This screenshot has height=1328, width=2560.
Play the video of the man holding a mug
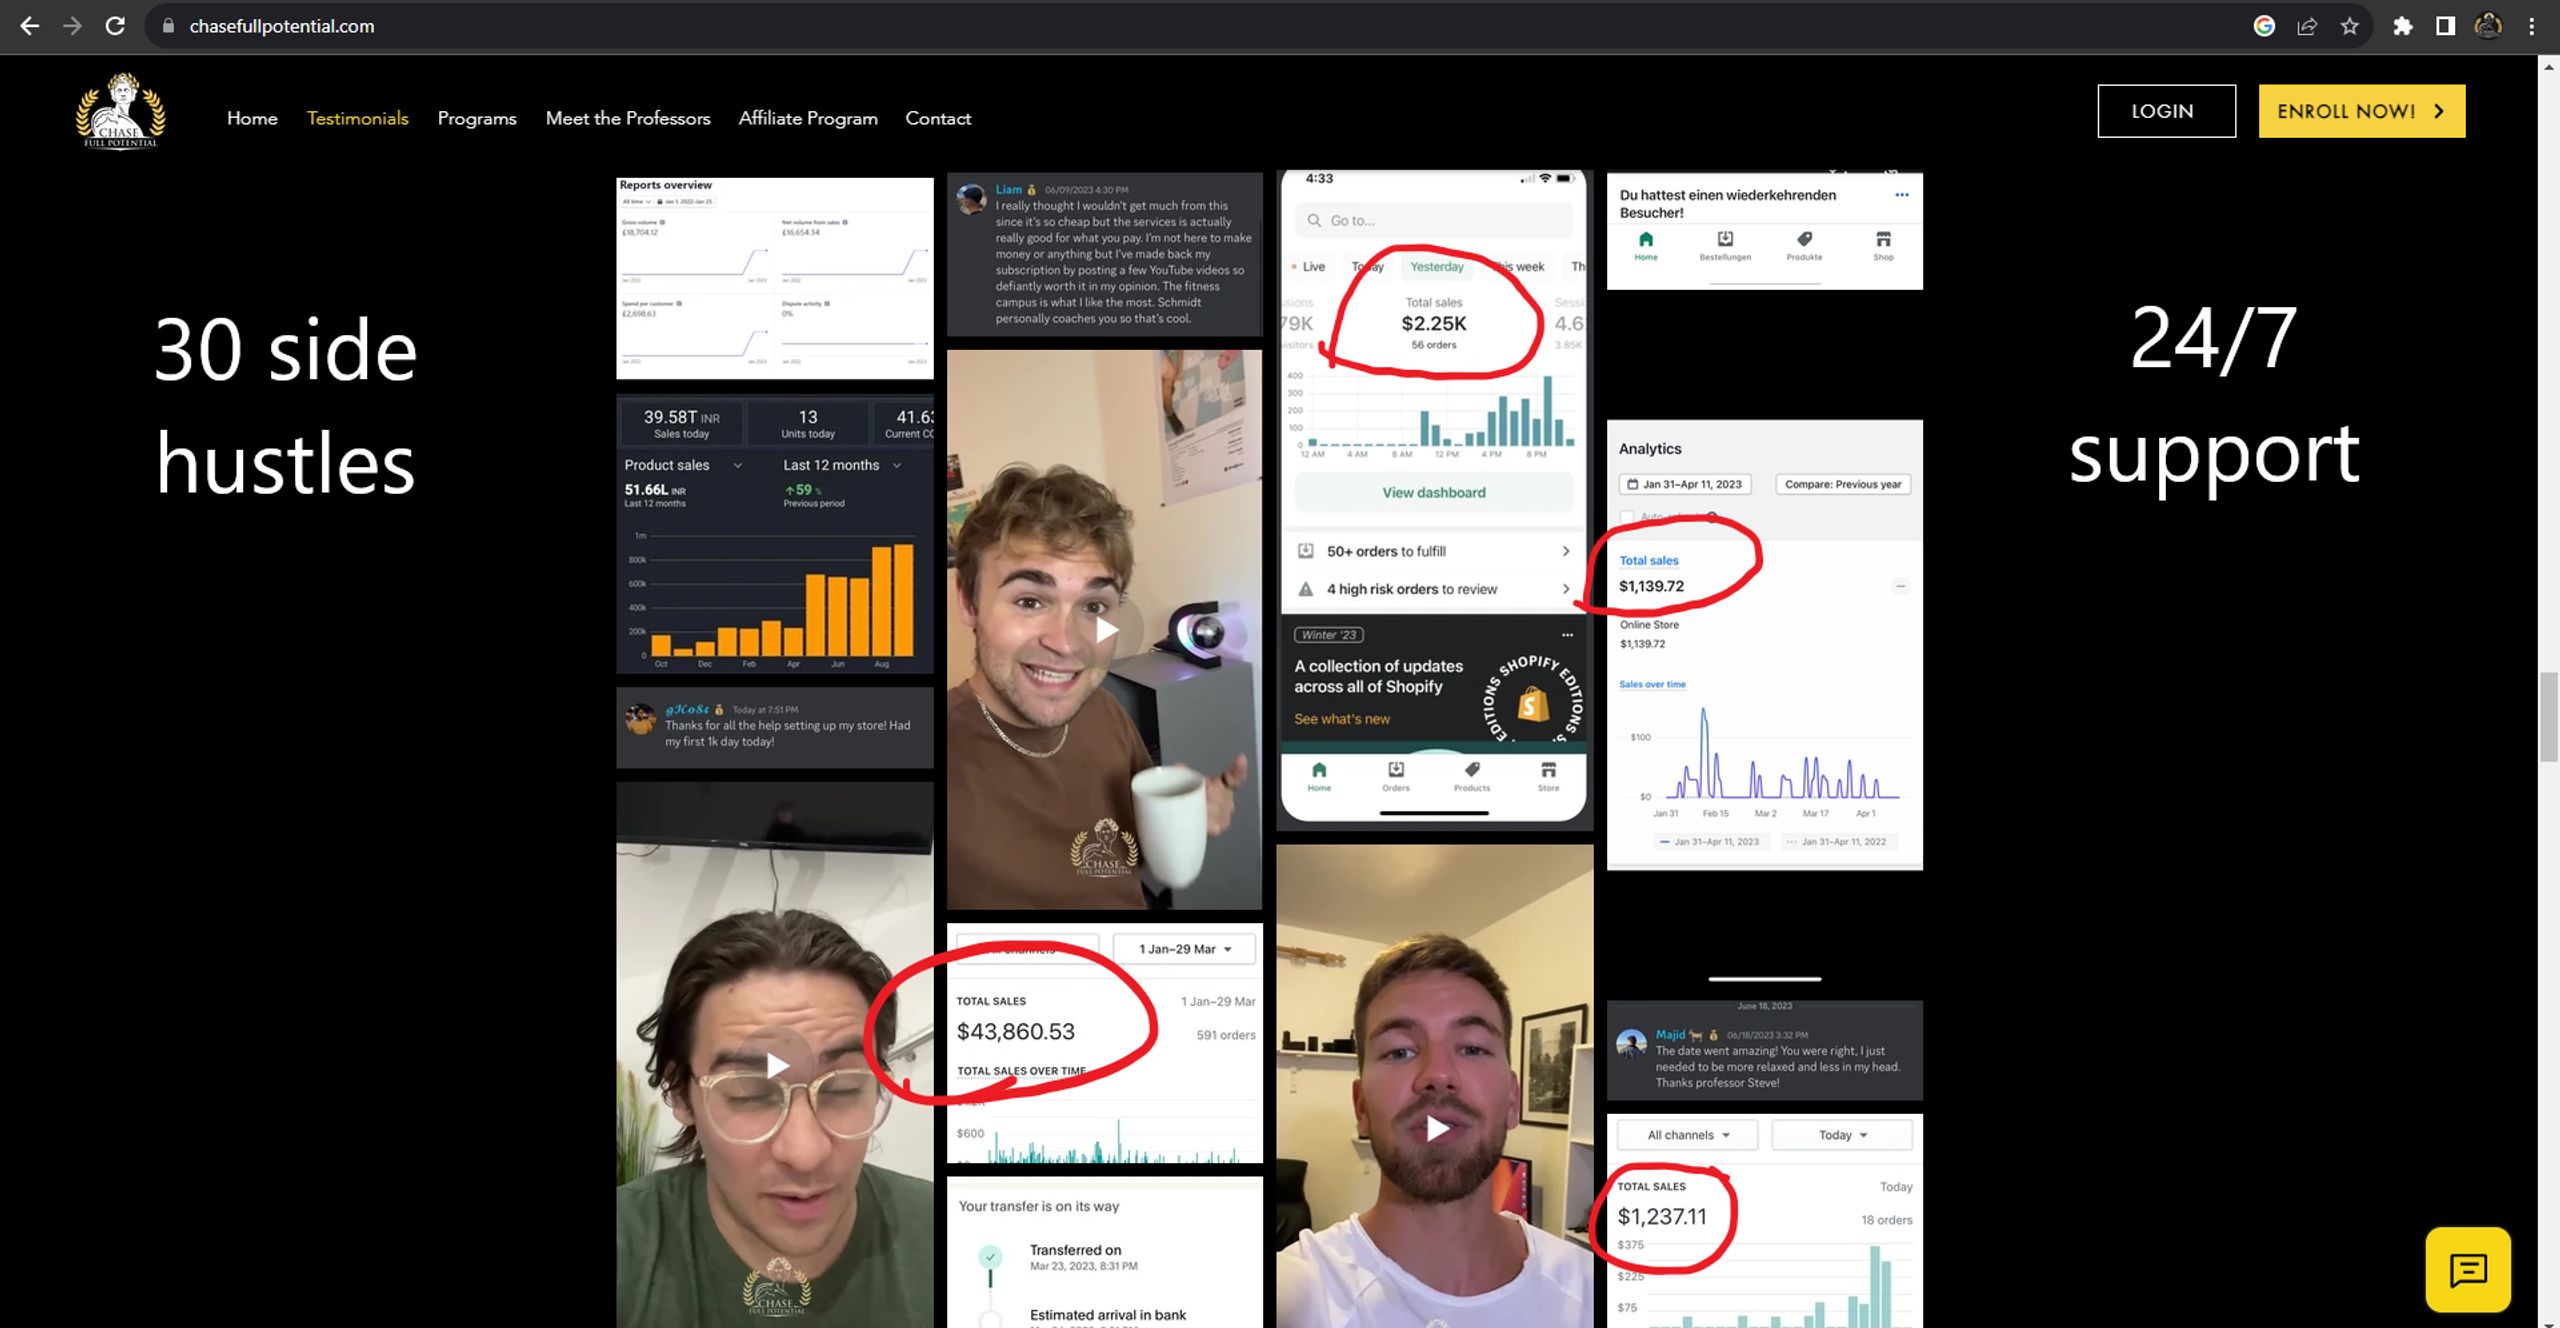[x=1105, y=630]
